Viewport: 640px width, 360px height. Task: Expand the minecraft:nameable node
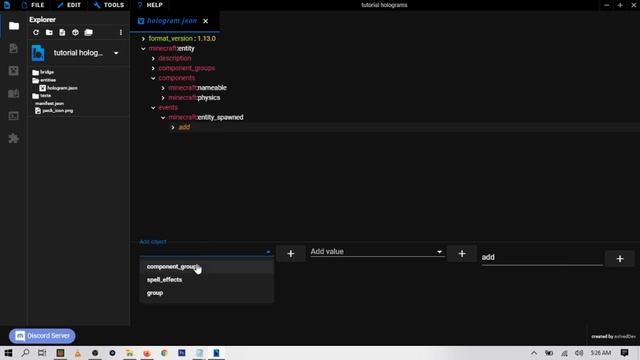click(163, 88)
